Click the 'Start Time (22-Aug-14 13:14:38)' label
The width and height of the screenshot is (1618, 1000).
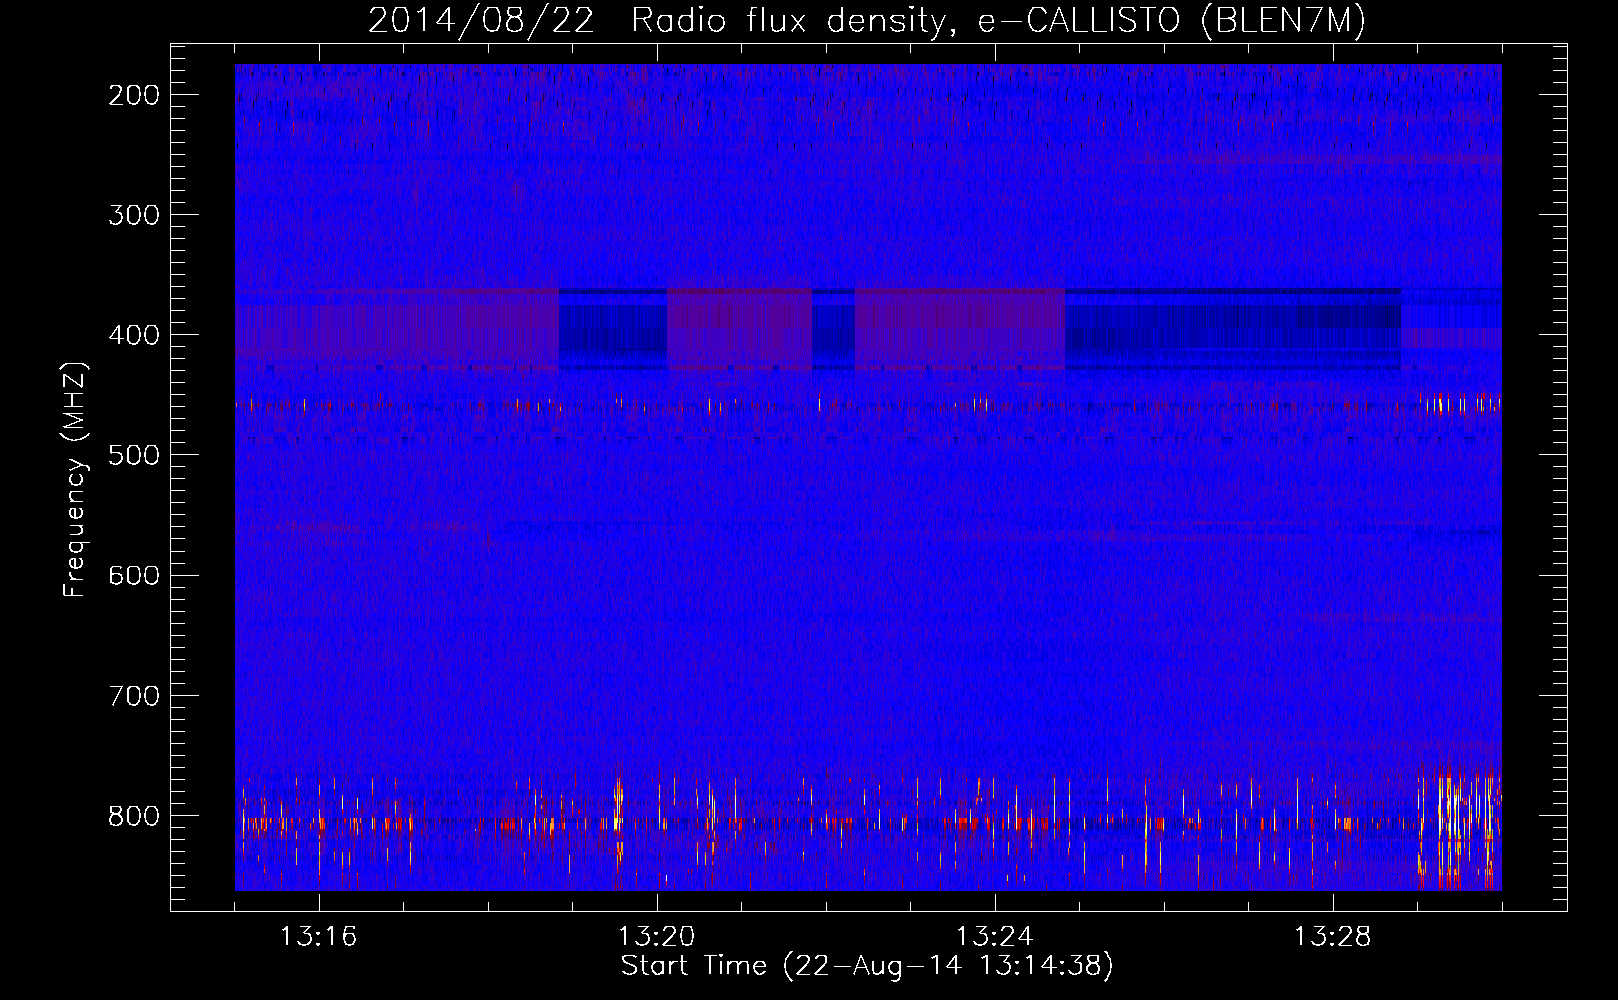[x=867, y=966]
